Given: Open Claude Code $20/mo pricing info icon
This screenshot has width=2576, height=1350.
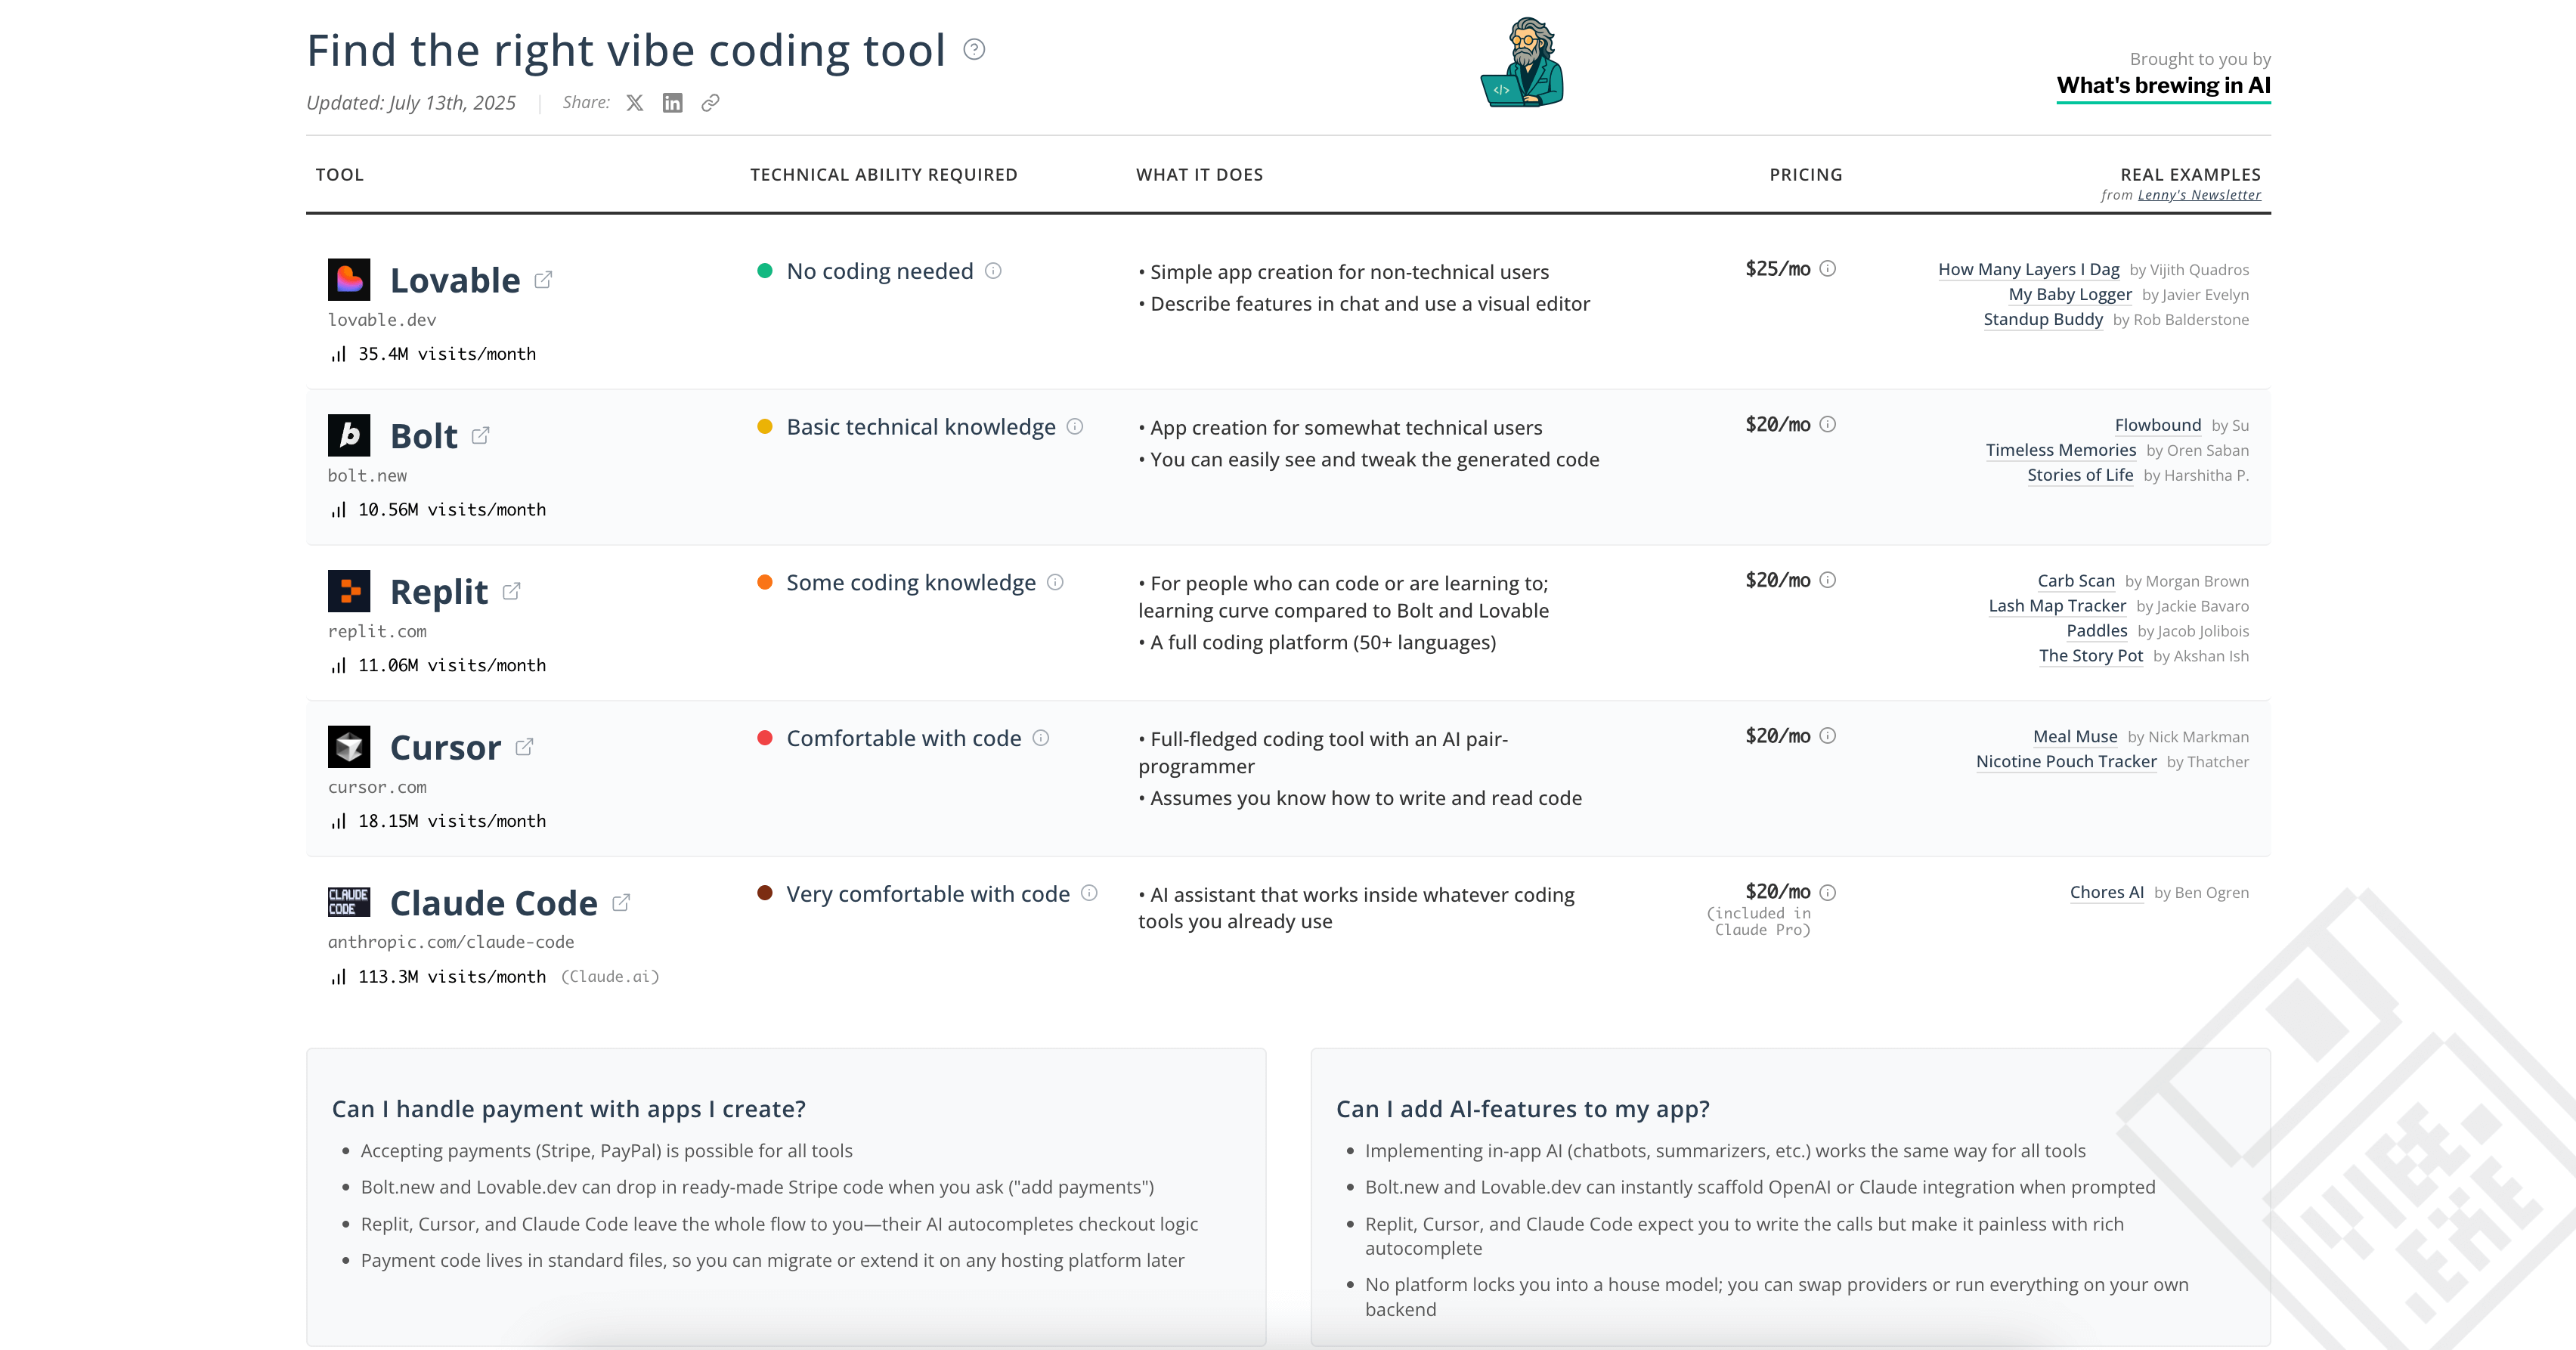Looking at the screenshot, I should click(1828, 892).
